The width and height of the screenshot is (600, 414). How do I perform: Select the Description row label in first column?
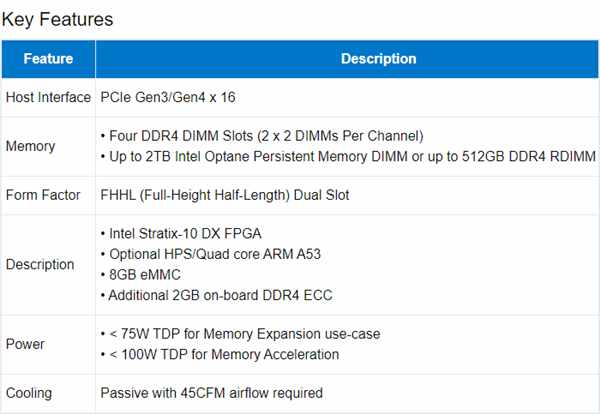coord(40,264)
